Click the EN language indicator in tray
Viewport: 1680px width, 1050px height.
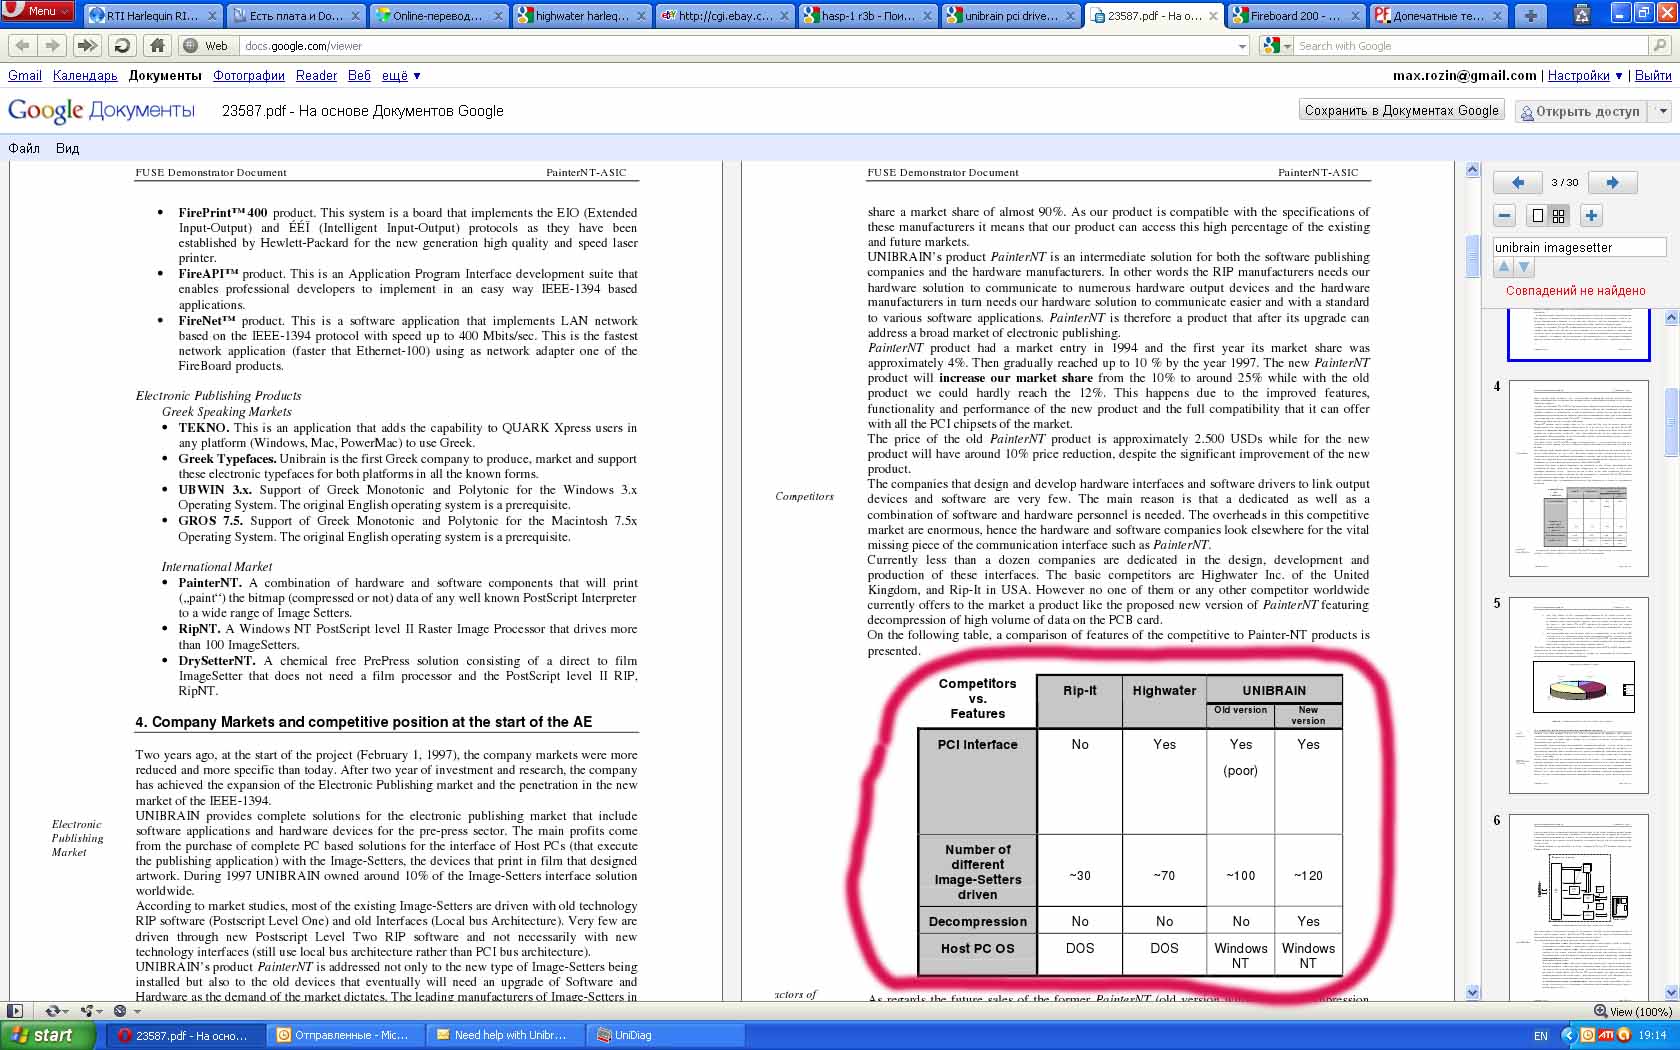click(1540, 1035)
